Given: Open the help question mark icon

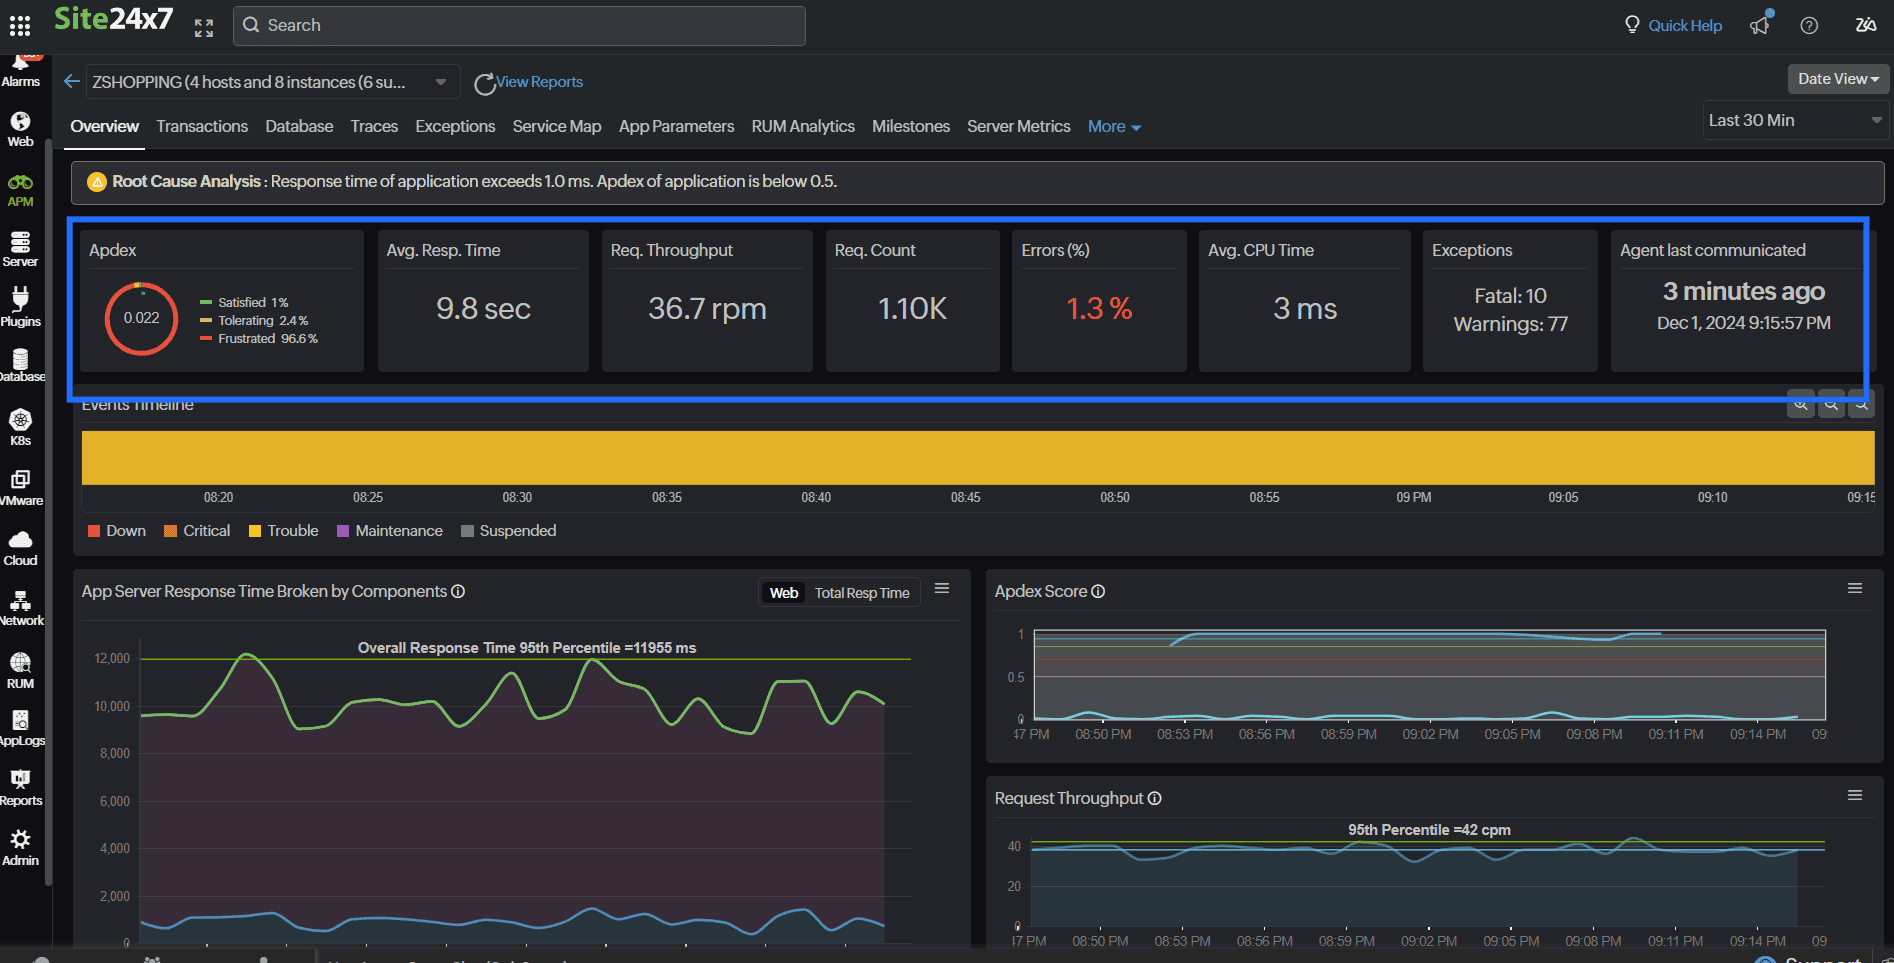Looking at the screenshot, I should [1809, 26].
